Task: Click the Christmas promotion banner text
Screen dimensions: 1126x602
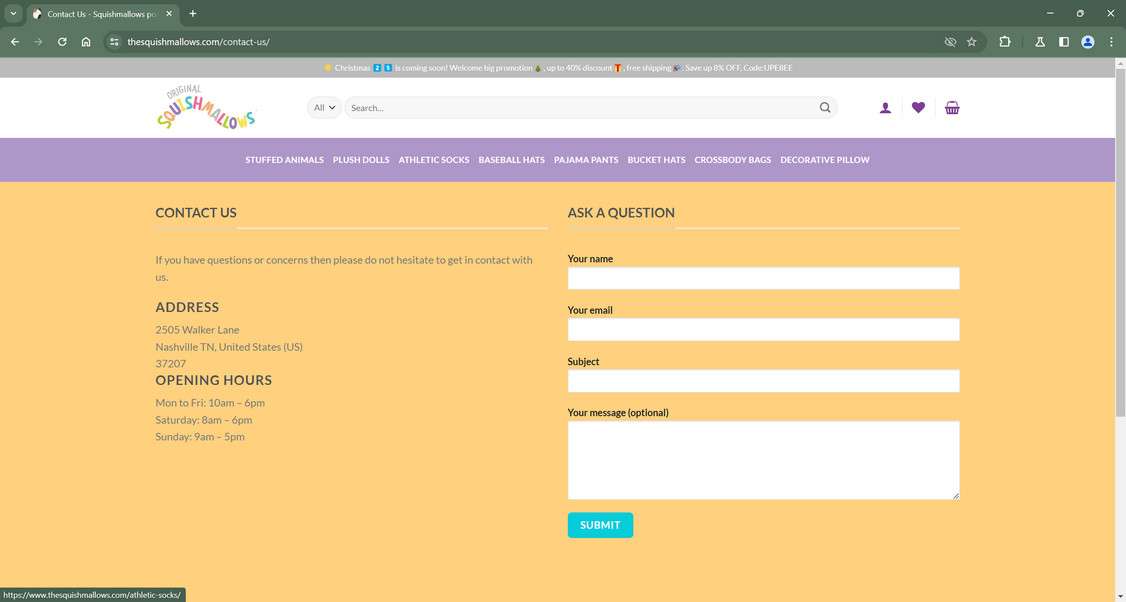Action: pos(558,68)
